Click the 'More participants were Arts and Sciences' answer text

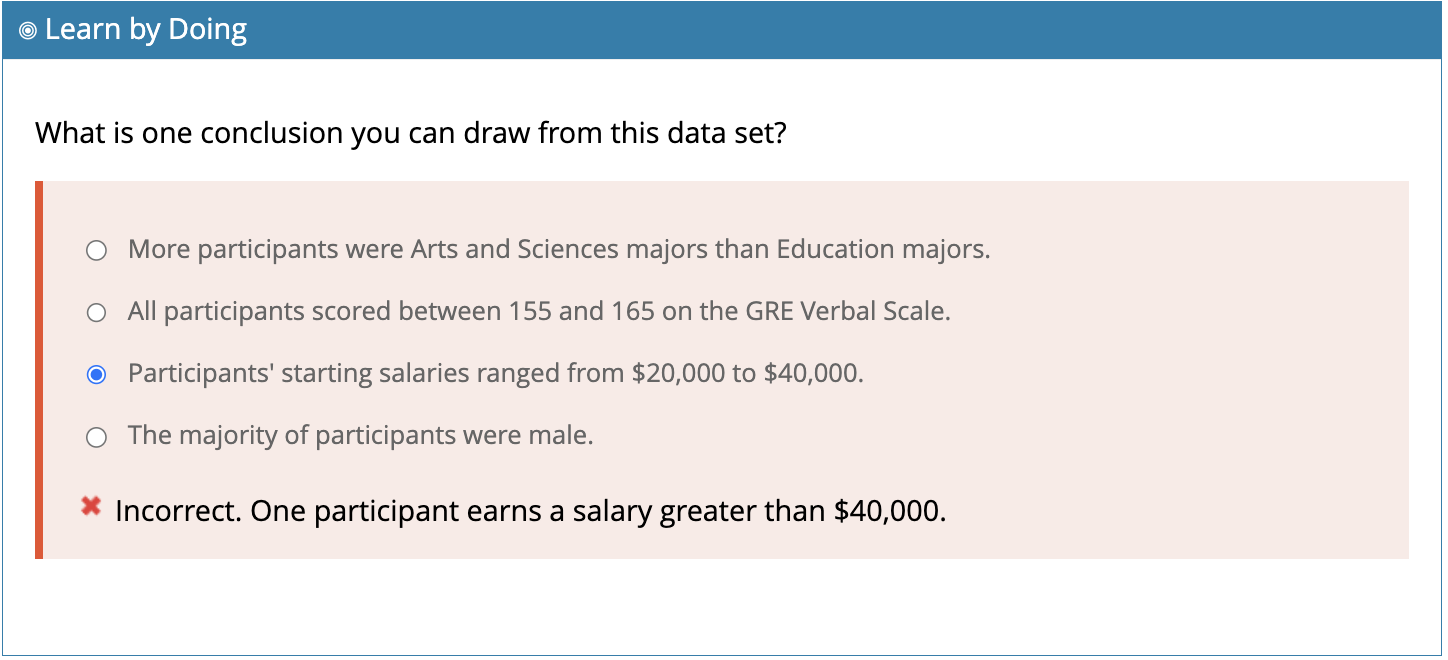[x=559, y=249]
